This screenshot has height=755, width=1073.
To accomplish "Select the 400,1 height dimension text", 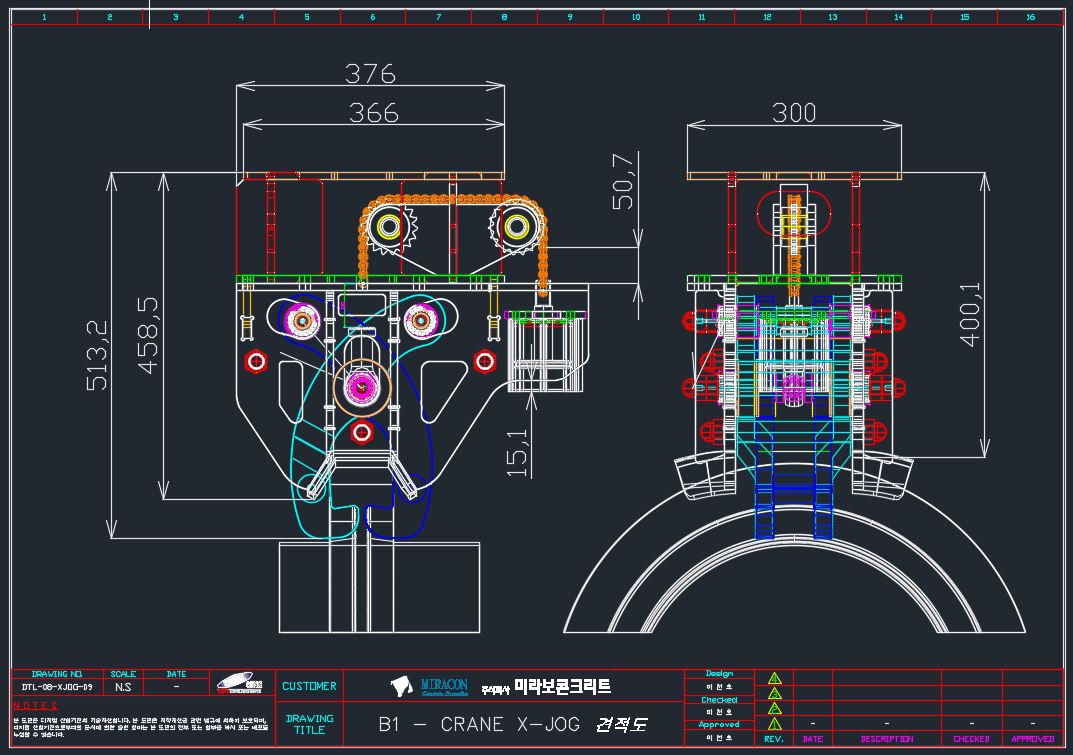I will 969,315.
